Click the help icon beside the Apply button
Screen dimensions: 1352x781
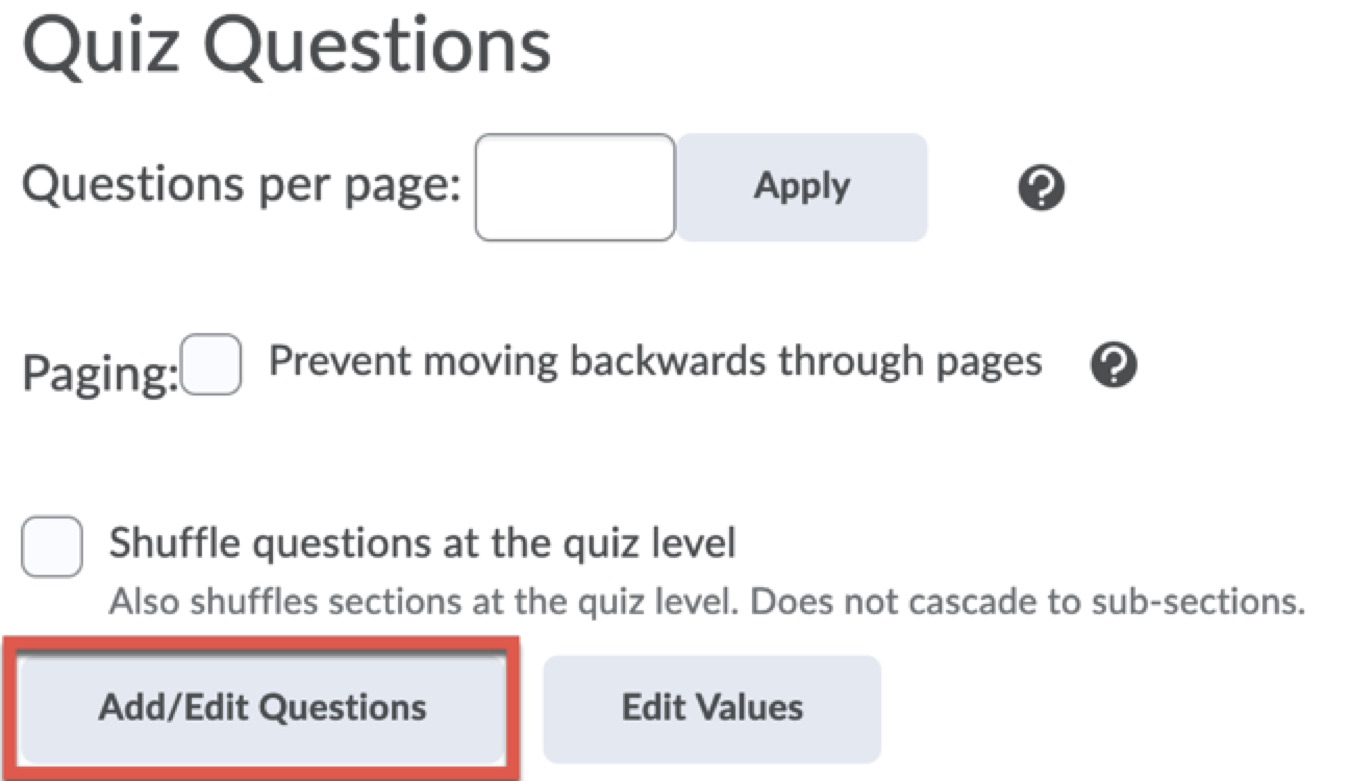tap(1042, 188)
